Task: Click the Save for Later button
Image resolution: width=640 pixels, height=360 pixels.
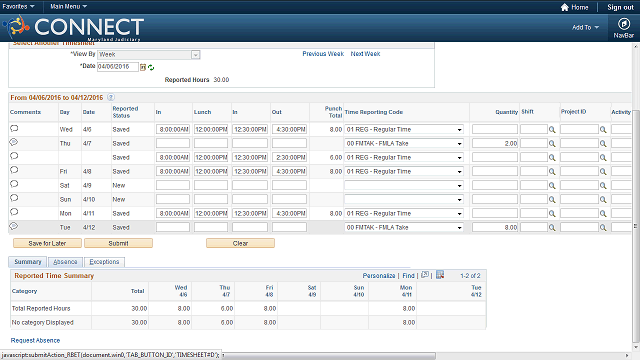Action: click(x=47, y=243)
